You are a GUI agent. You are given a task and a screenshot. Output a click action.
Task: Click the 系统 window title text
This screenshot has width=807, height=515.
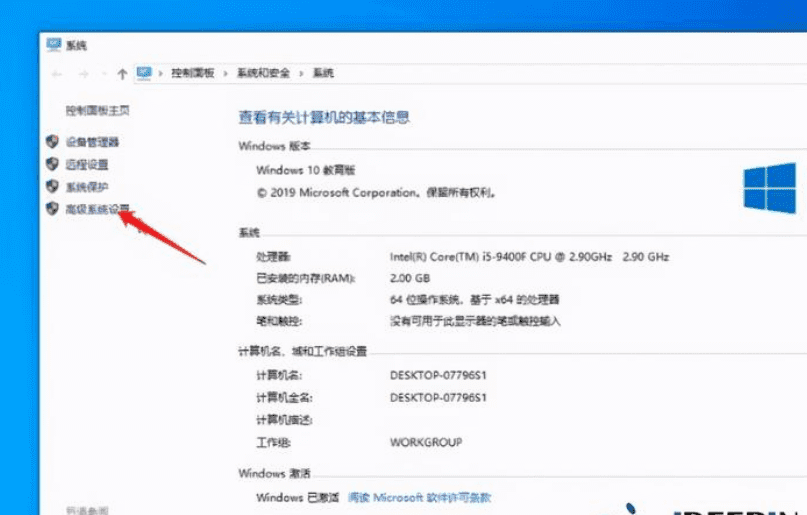coord(76,46)
